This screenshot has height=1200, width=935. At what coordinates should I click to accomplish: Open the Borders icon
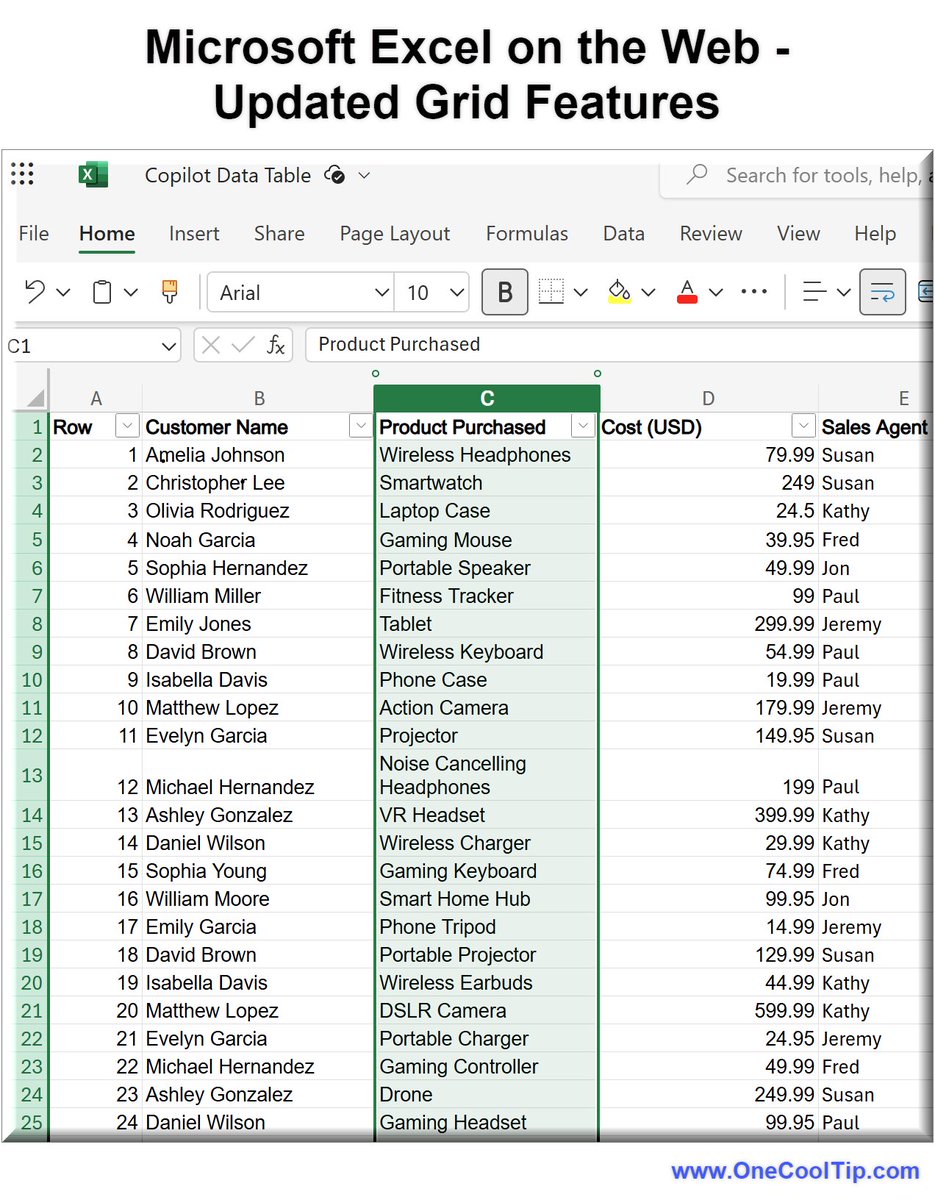549,292
